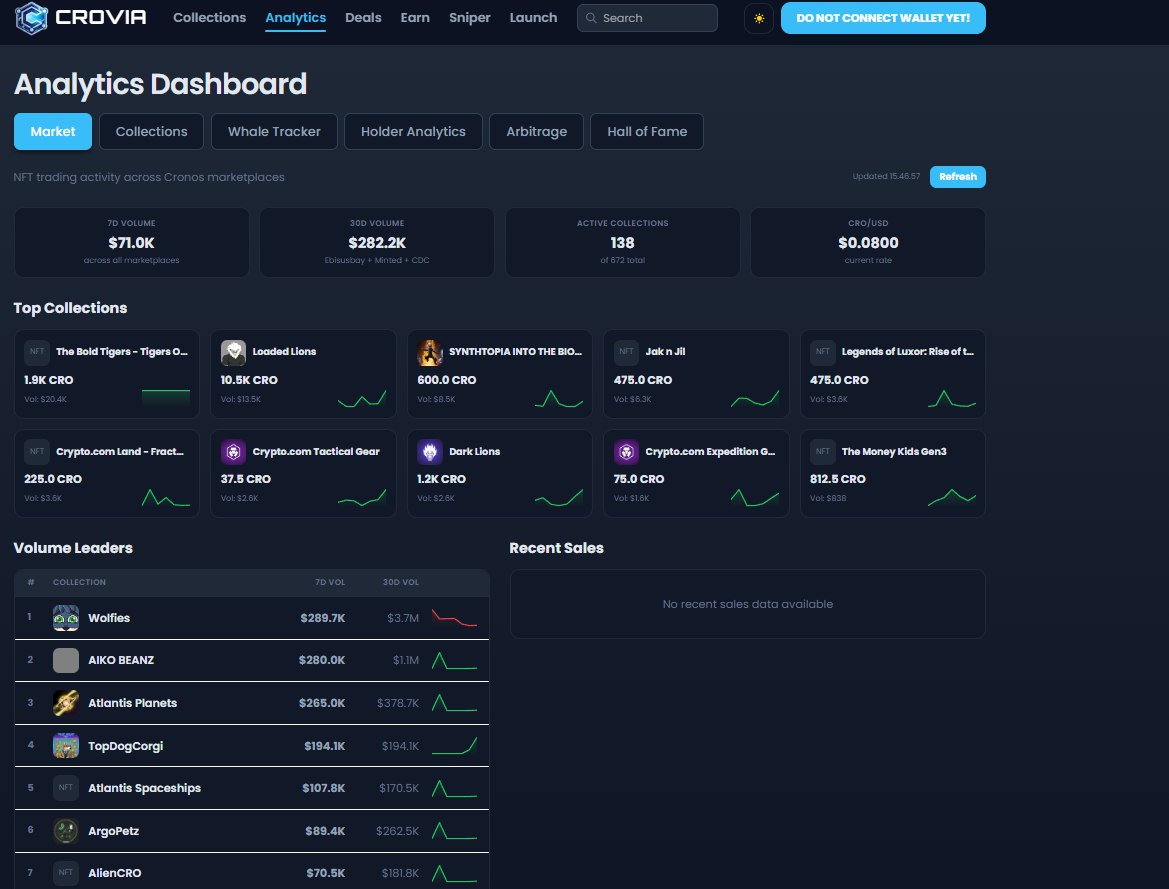This screenshot has width=1169, height=889.
Task: Open SYNTHTOPIA collection avatar icon
Action: coord(429,352)
